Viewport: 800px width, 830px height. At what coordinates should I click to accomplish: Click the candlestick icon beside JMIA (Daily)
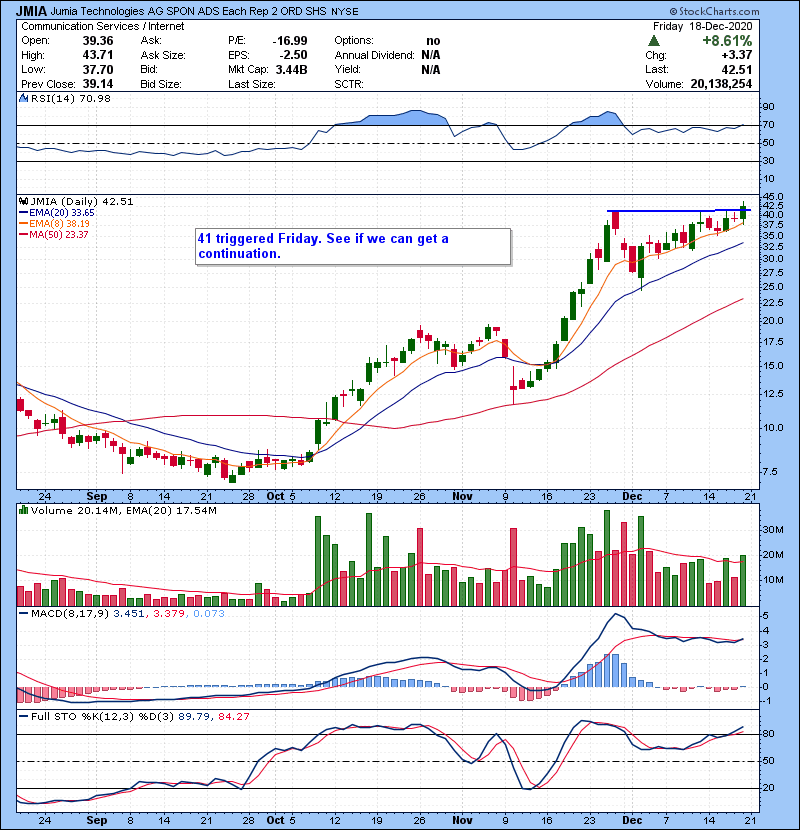coord(23,202)
